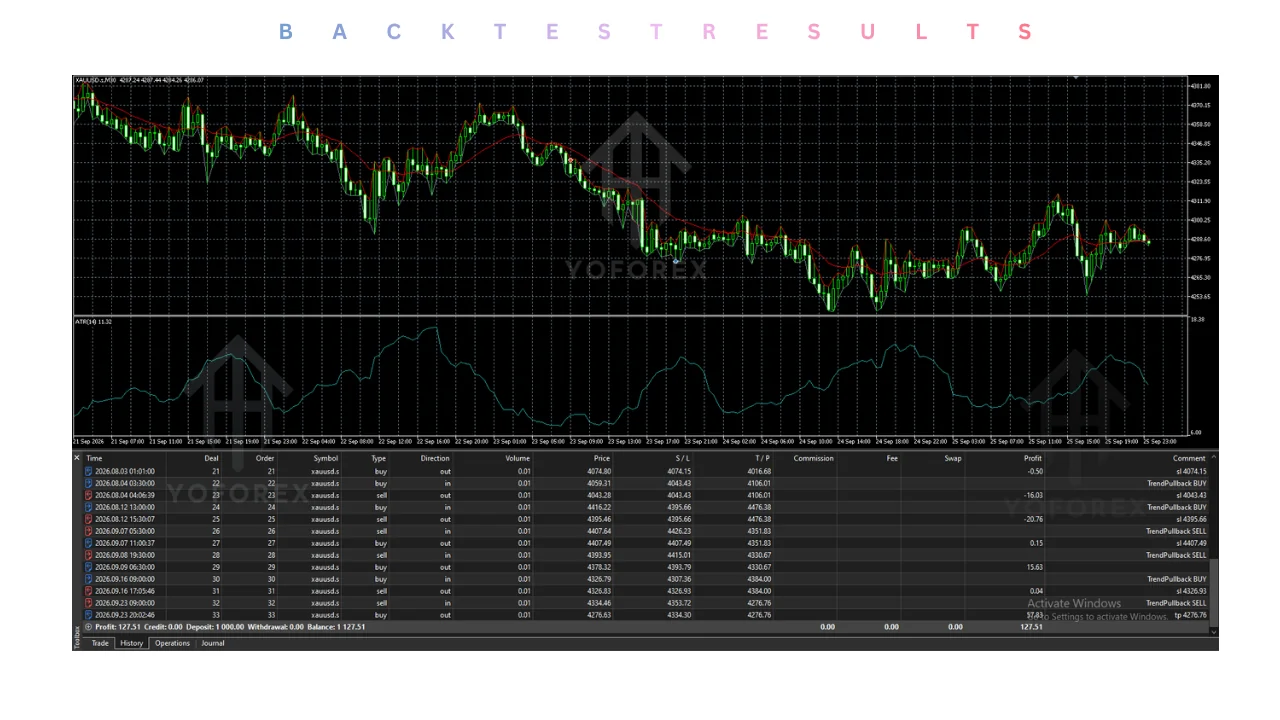Click the comment tp 4276.76
This screenshot has height=720, width=1280.
1191,615
